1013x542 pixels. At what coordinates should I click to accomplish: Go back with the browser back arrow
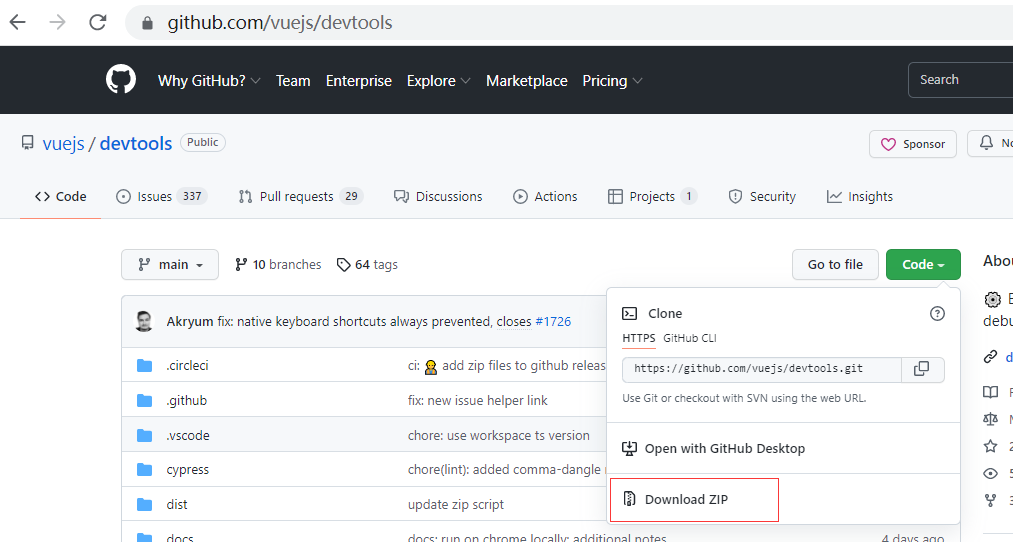pos(17,23)
